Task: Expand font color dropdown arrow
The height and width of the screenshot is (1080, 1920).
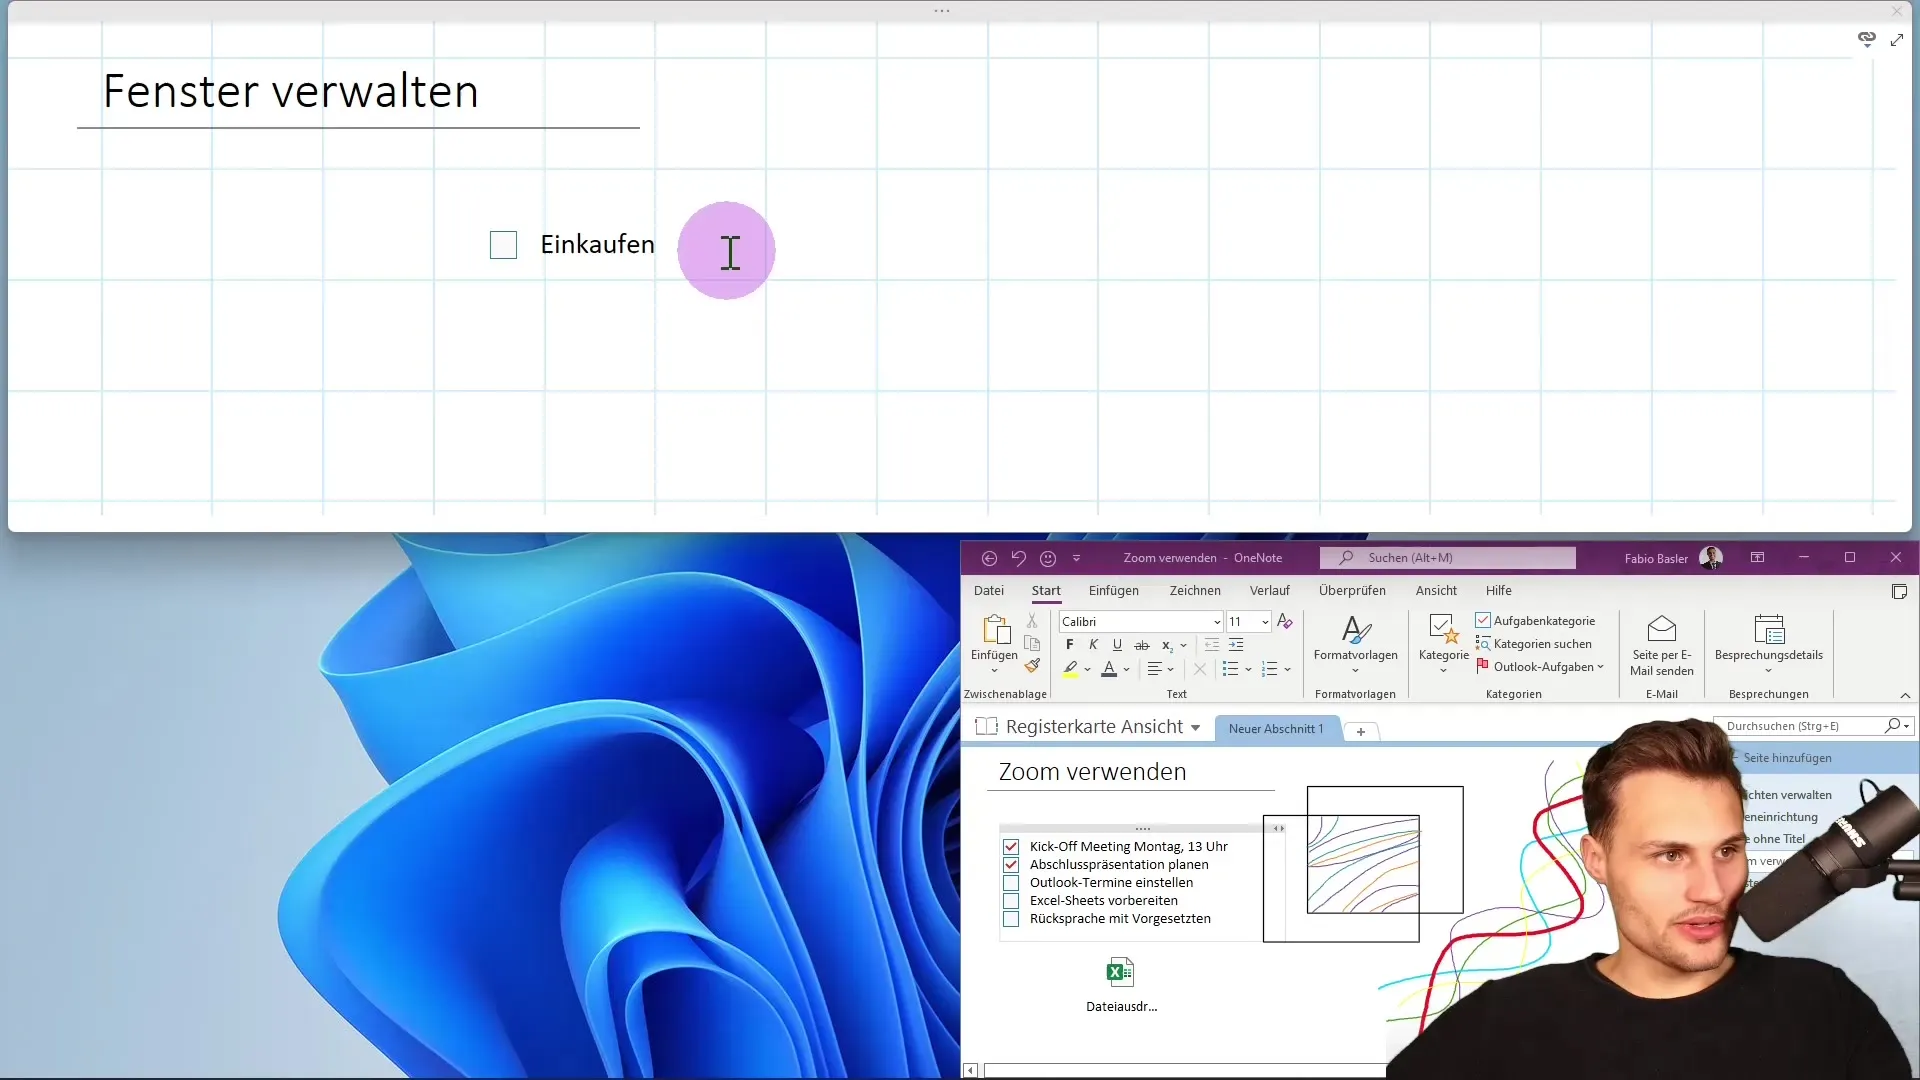Action: (x=1126, y=670)
